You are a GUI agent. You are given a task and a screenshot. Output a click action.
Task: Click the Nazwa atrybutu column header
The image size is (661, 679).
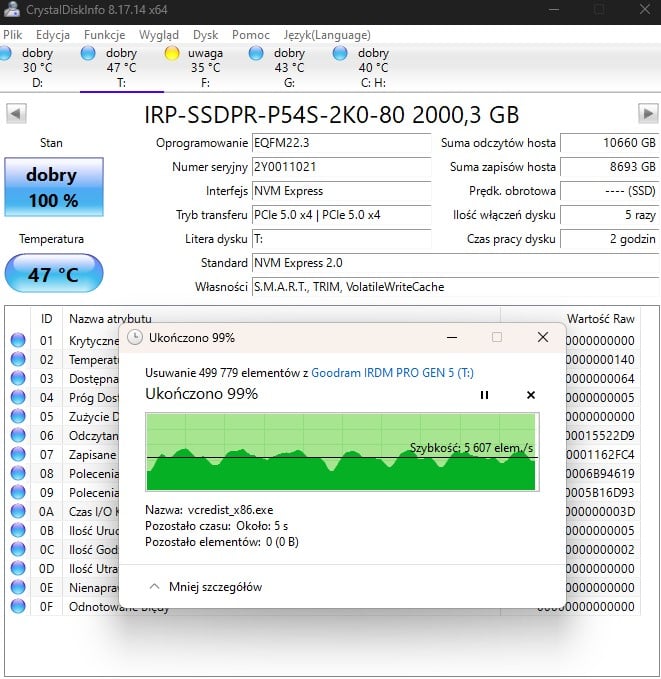(x=110, y=319)
